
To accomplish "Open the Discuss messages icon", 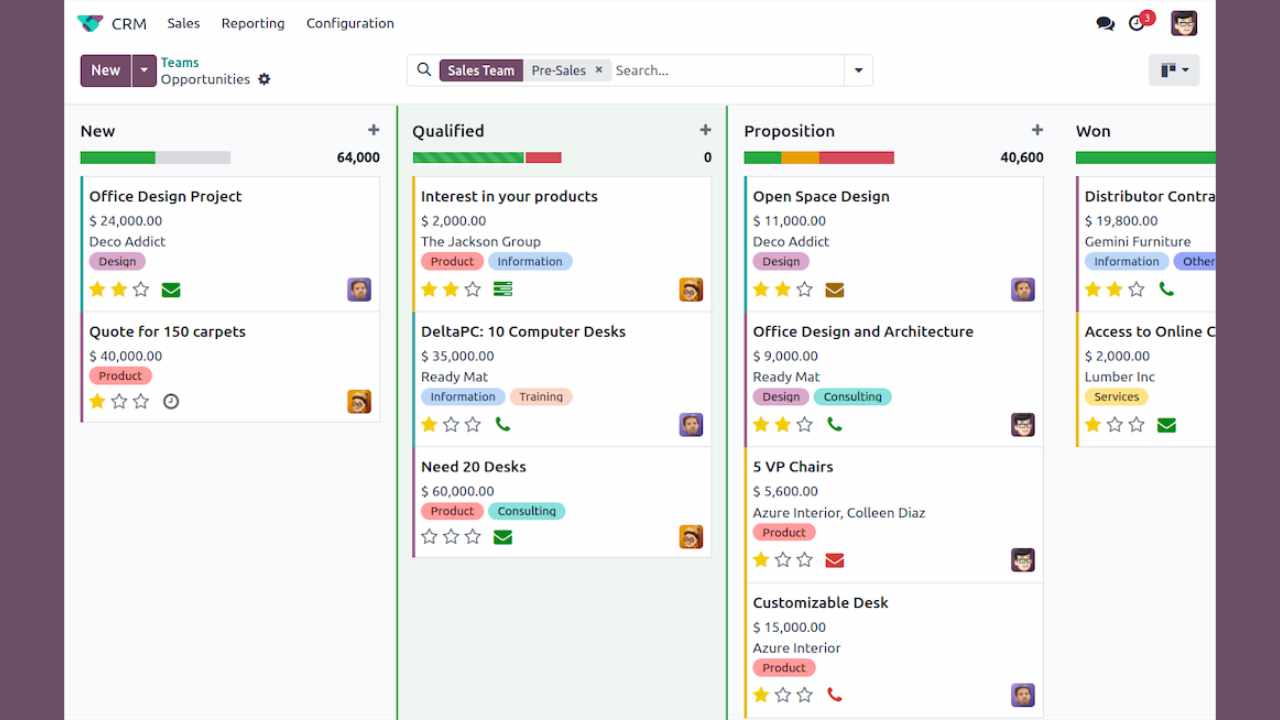I will click(x=1104, y=22).
